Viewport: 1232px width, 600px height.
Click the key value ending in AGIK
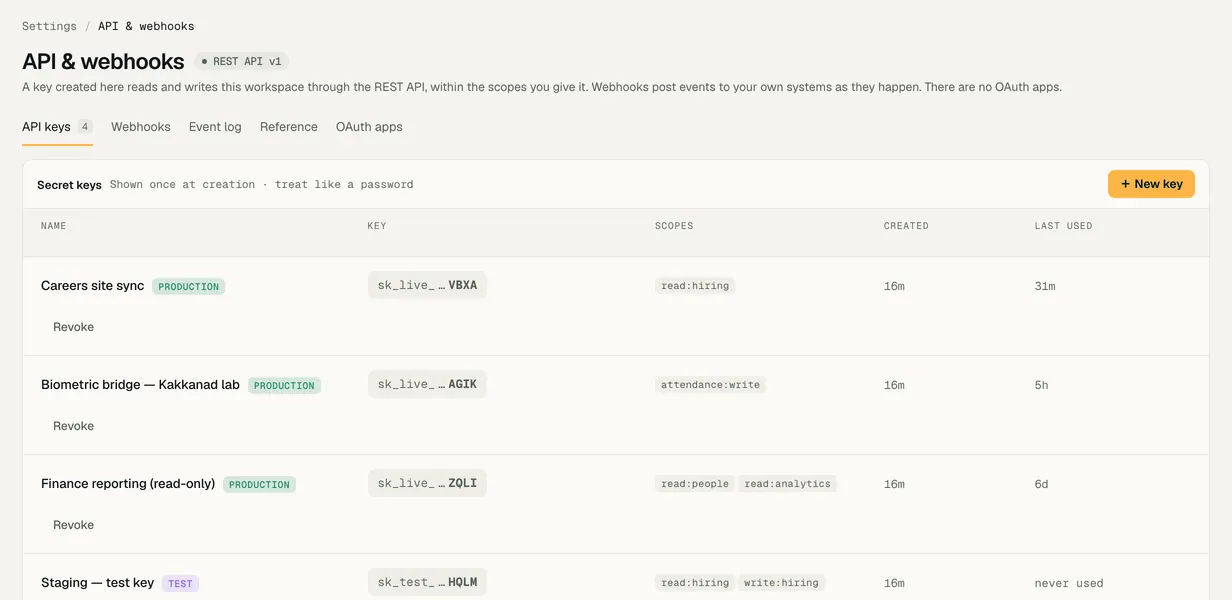click(427, 384)
